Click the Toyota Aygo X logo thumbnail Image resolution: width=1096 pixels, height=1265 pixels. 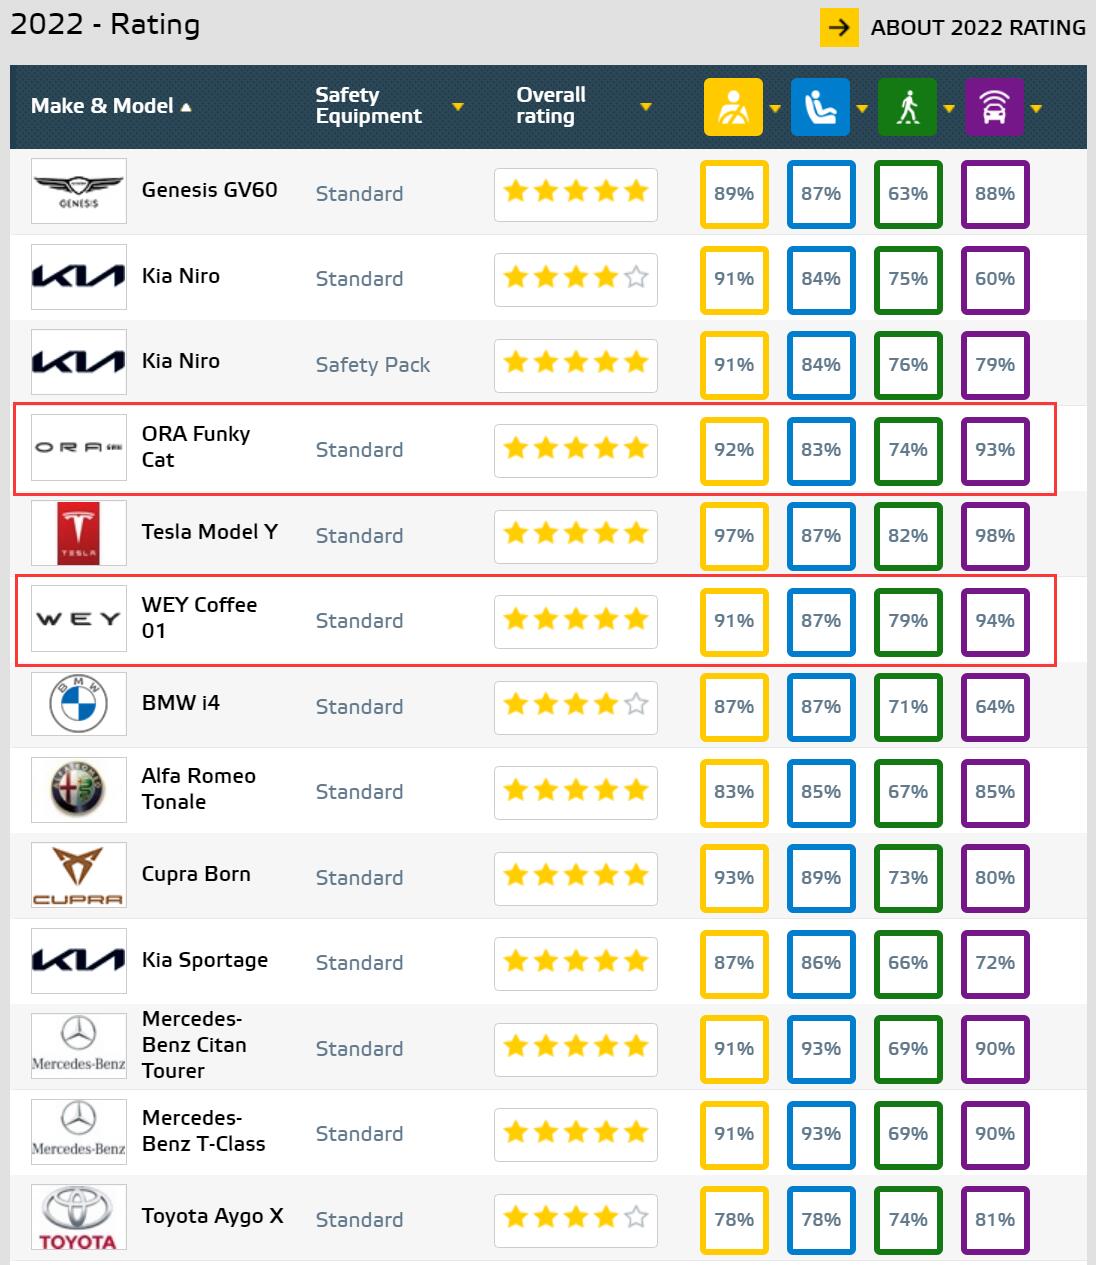pos(79,1217)
